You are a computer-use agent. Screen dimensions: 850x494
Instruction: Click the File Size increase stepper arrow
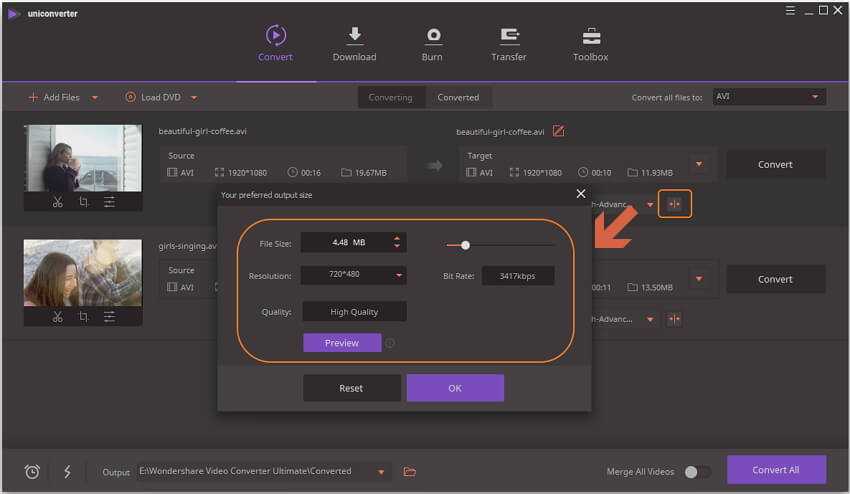point(398,238)
